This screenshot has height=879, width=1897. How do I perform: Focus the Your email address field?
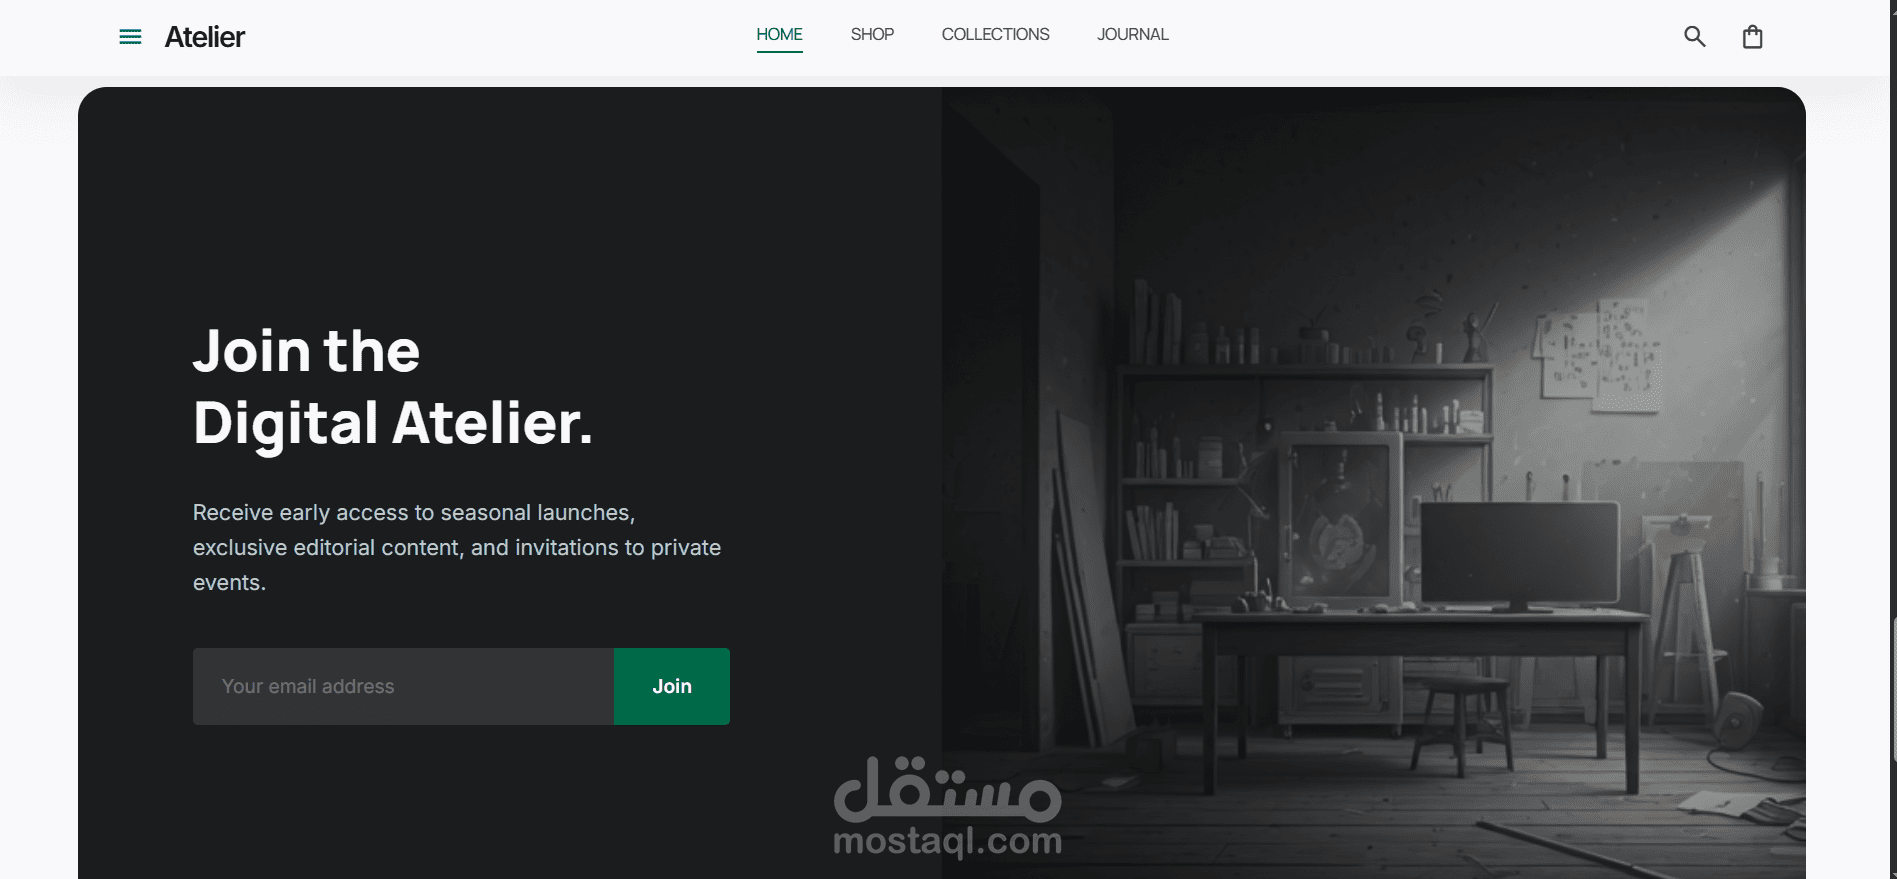(x=403, y=686)
